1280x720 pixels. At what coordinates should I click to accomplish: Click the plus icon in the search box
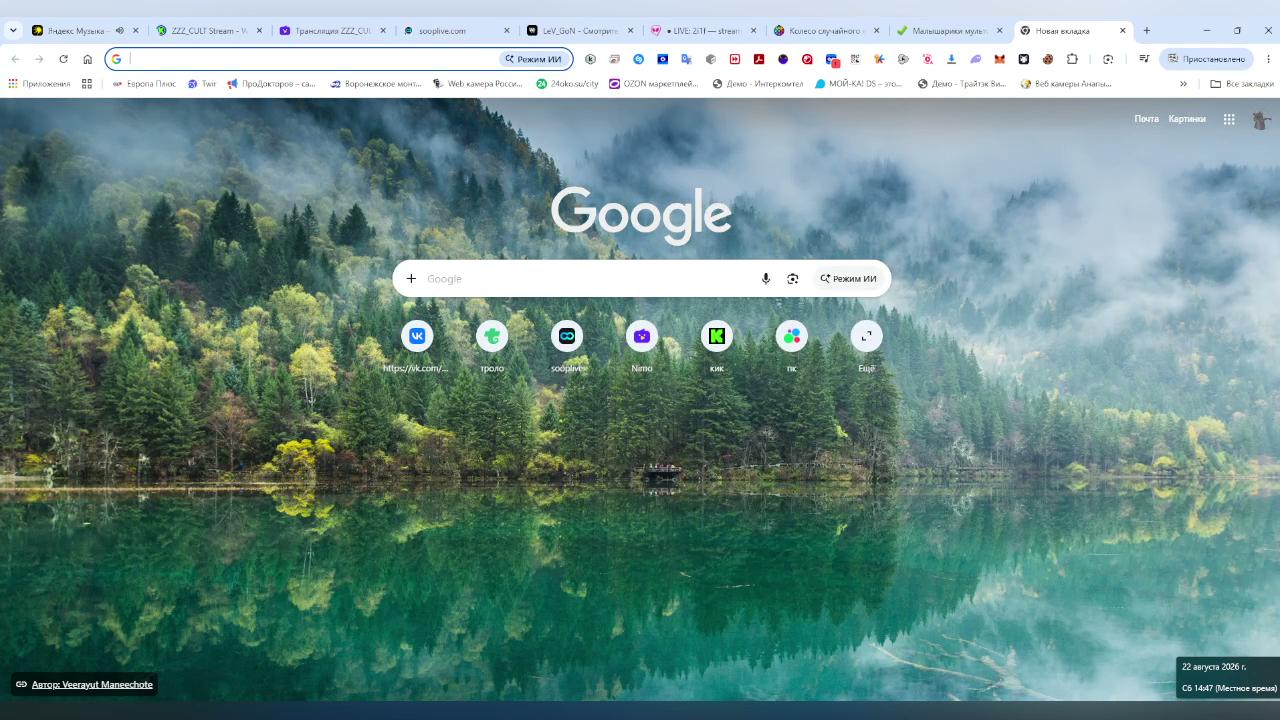411,279
